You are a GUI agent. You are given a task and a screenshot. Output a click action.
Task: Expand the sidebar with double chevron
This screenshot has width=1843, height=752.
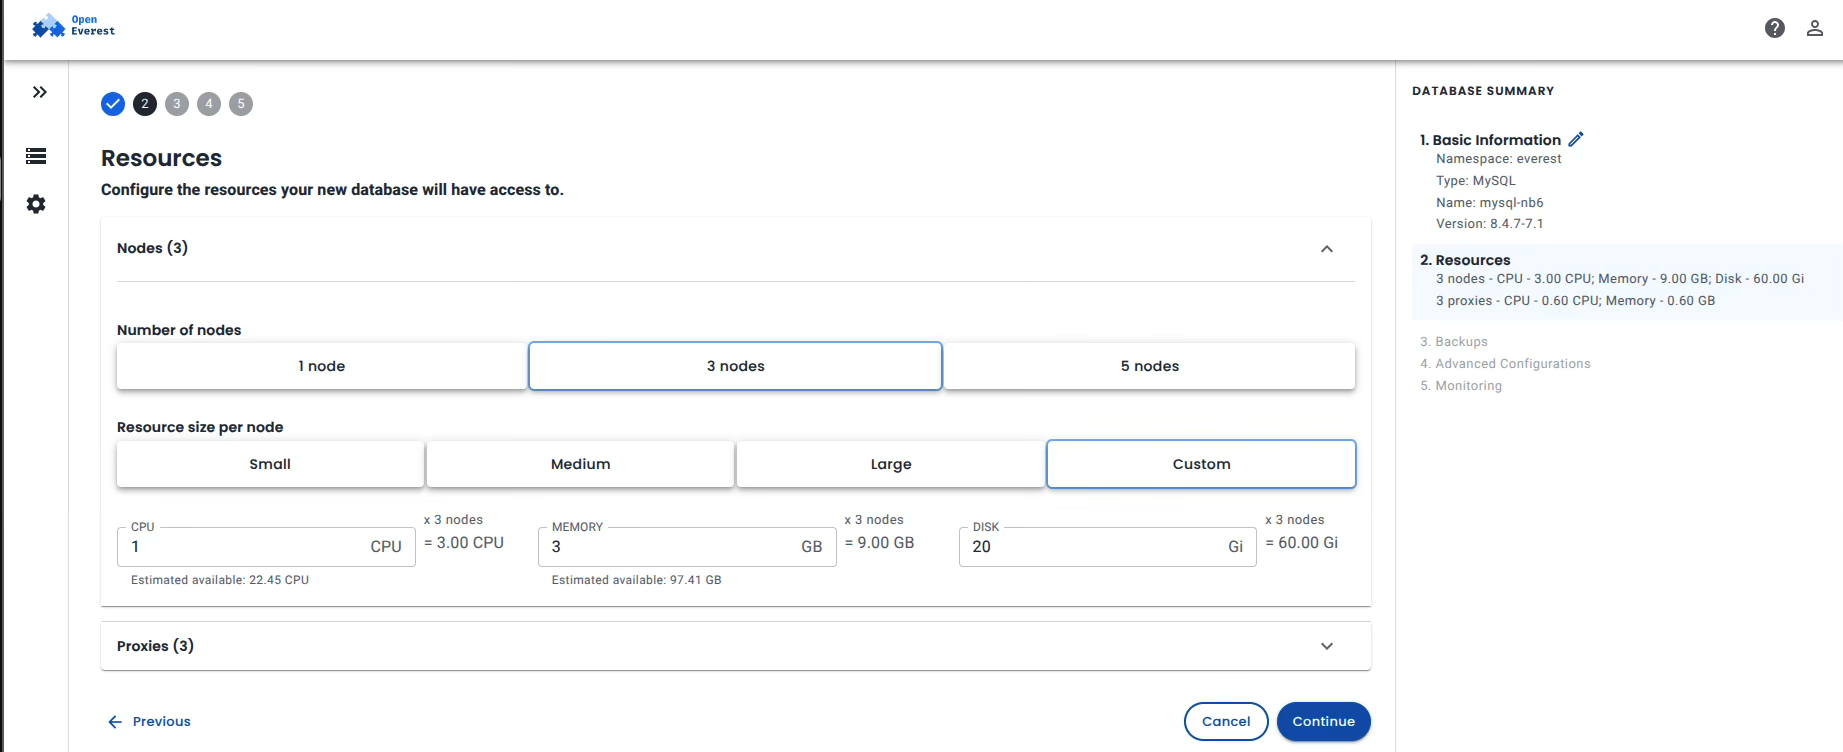39,92
